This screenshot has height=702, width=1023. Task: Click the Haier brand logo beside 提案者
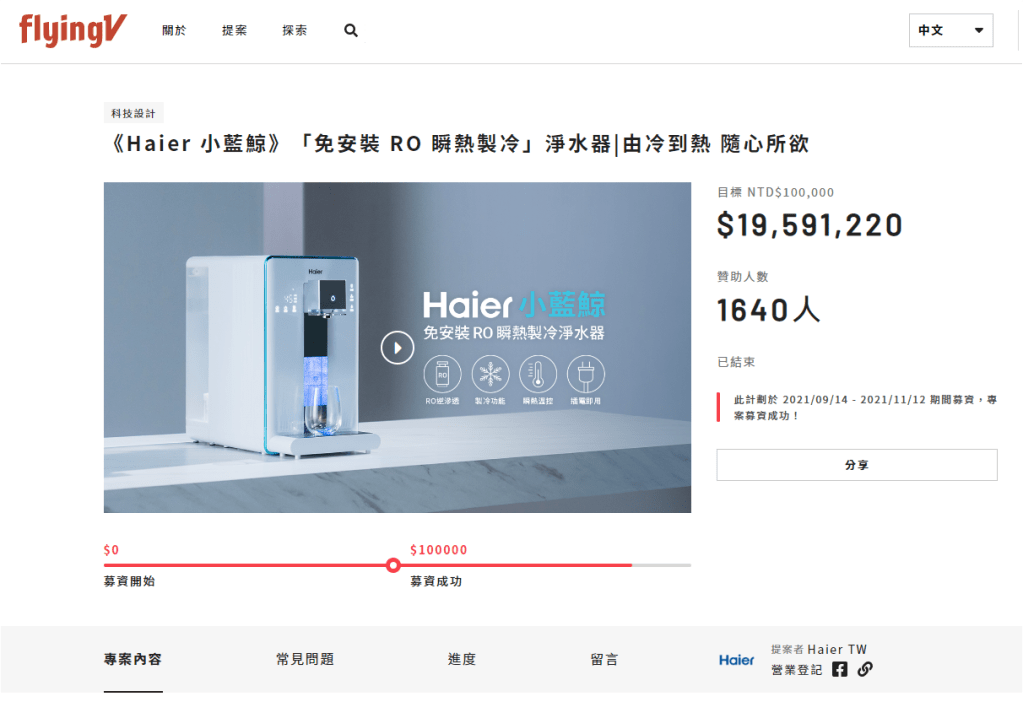pos(737,660)
